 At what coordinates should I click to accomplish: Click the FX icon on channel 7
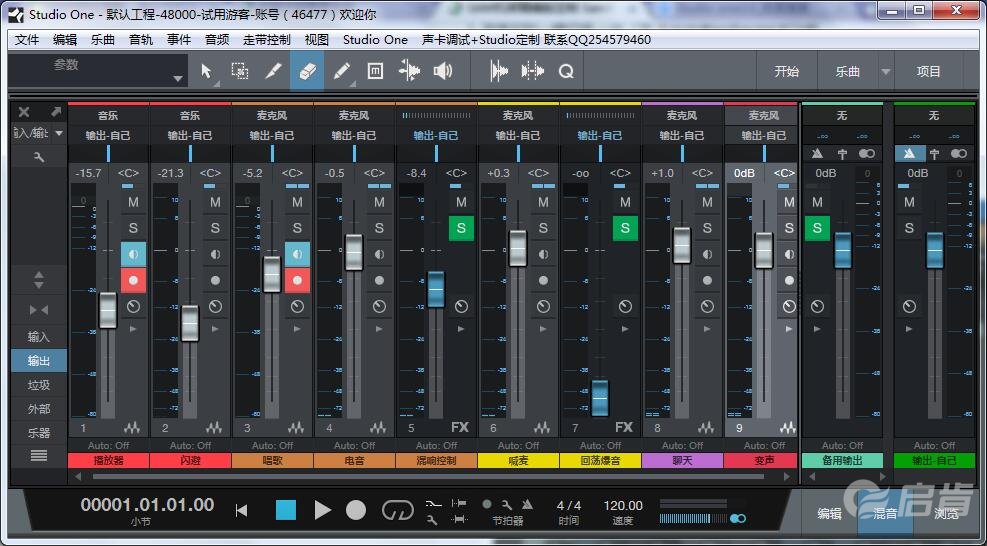click(624, 427)
